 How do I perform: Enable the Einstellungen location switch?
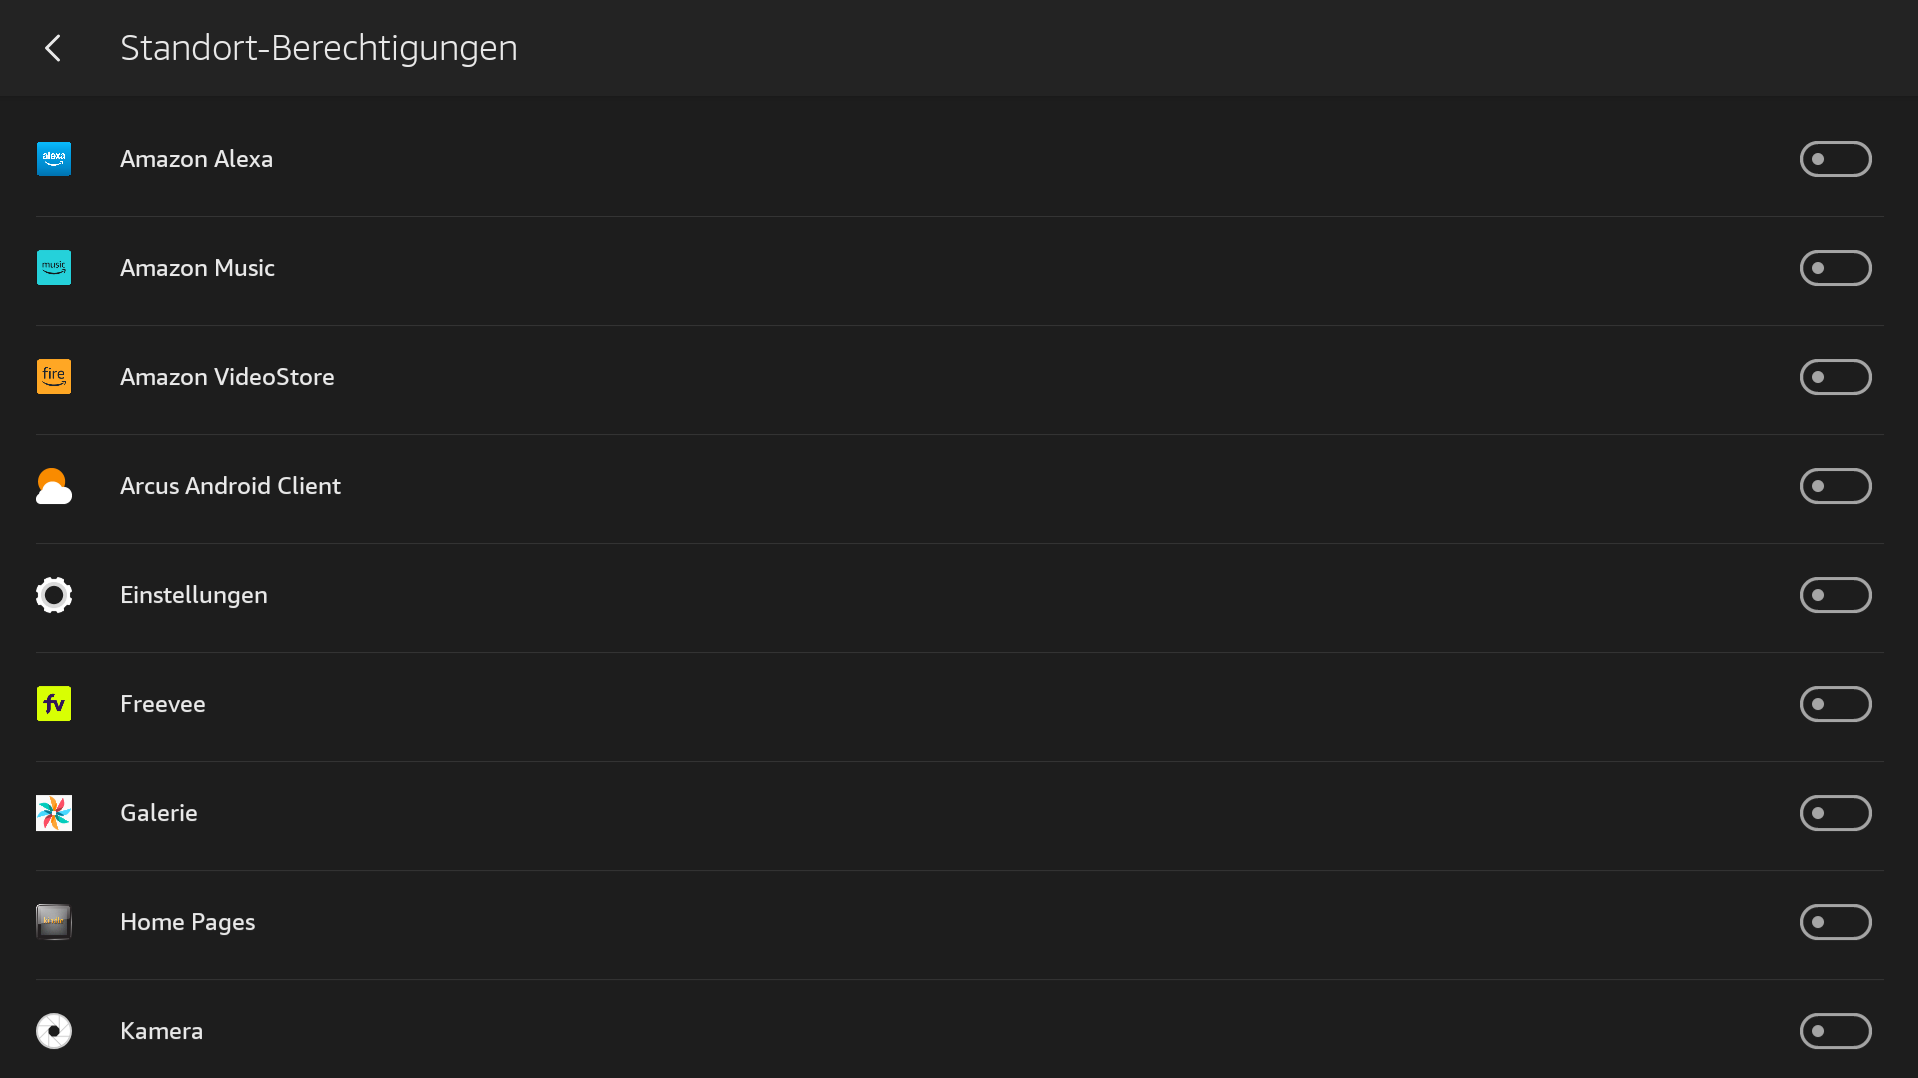tap(1835, 595)
